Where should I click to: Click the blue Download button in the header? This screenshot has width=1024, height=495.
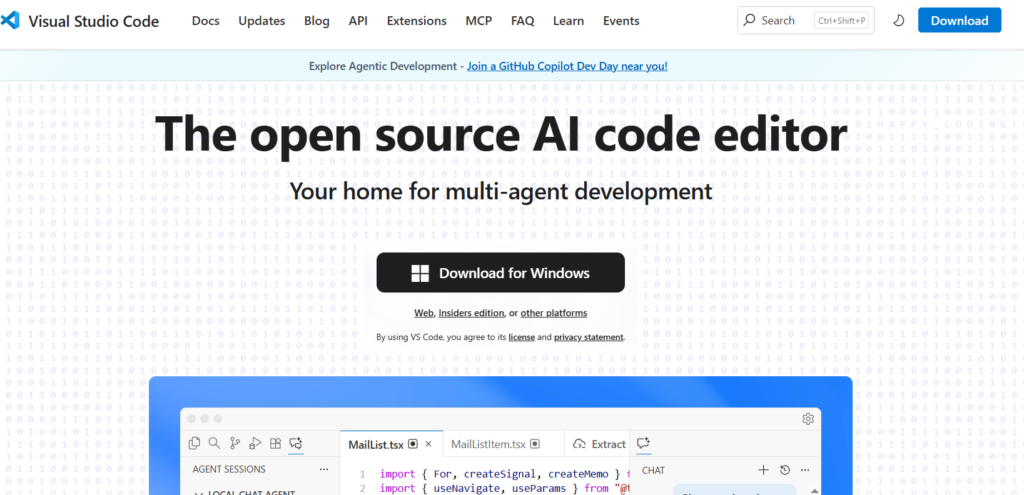(959, 20)
